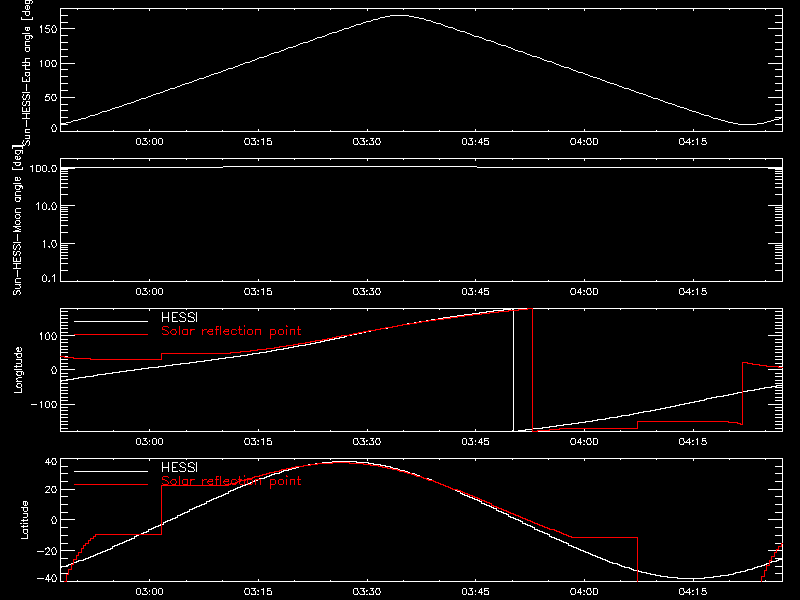Image resolution: width=800 pixels, height=600 pixels.
Task: Click the Longitude axis title
Action: click(18, 370)
